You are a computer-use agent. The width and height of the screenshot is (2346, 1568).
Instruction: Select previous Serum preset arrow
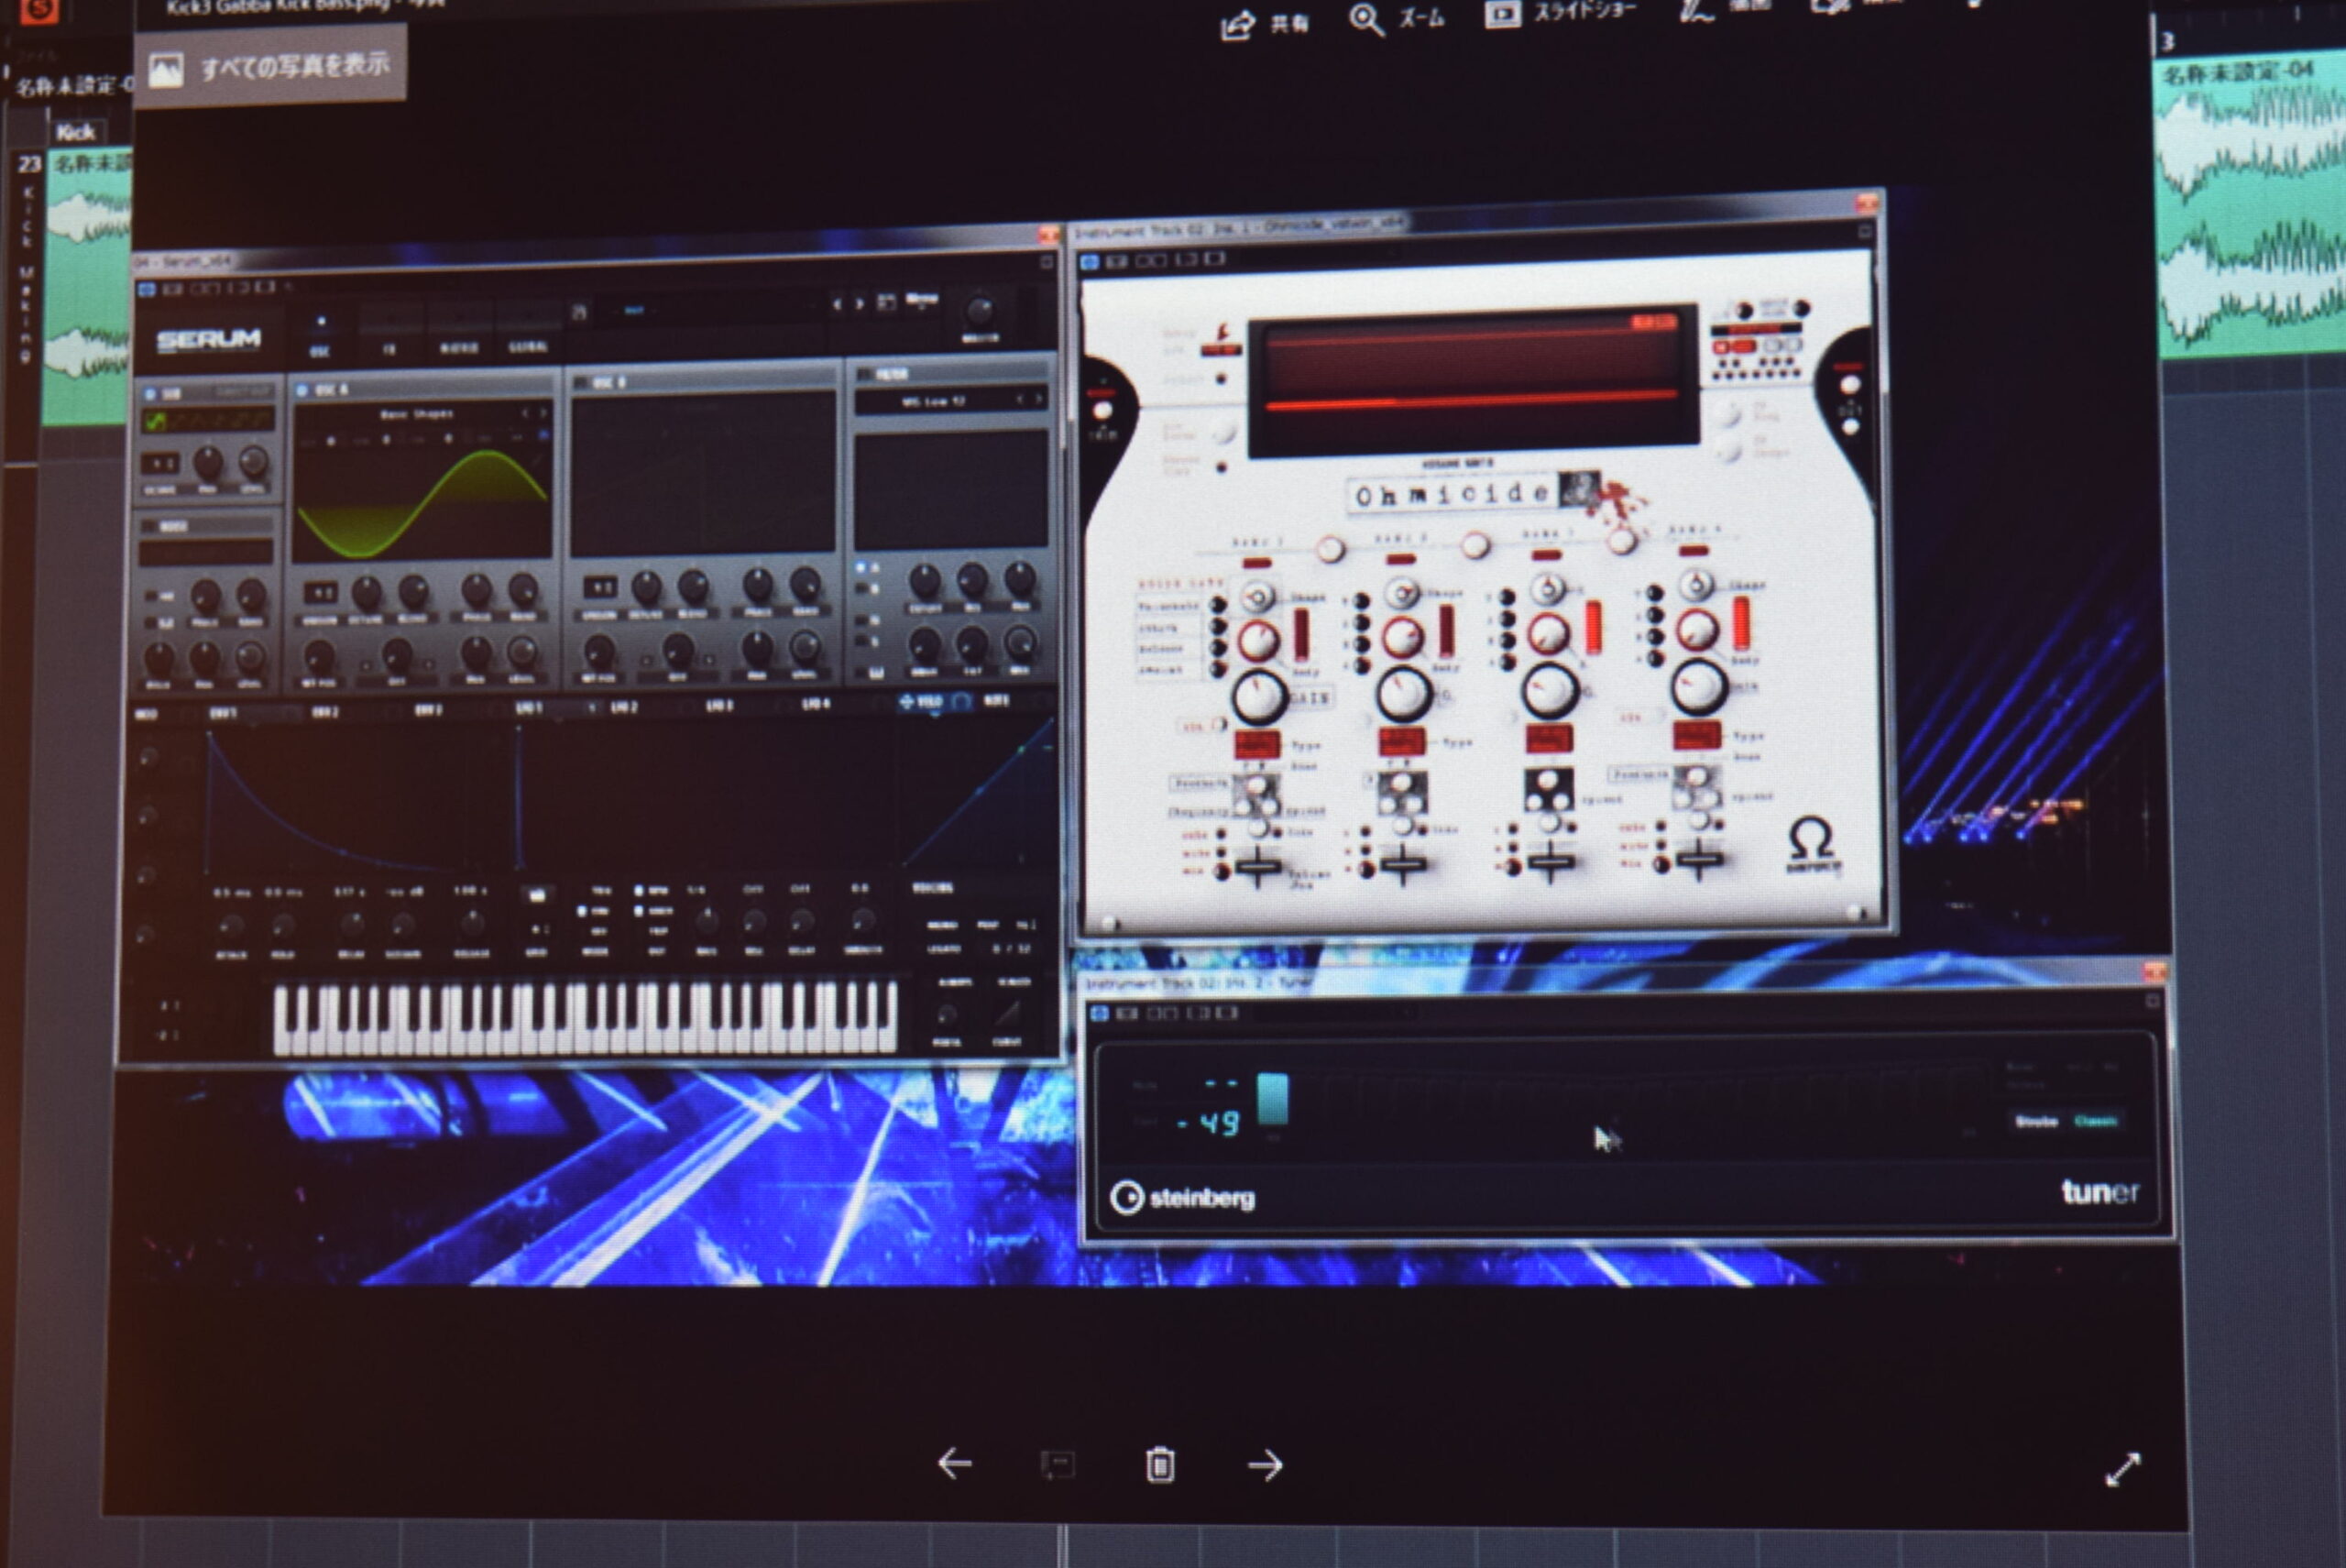tap(837, 304)
